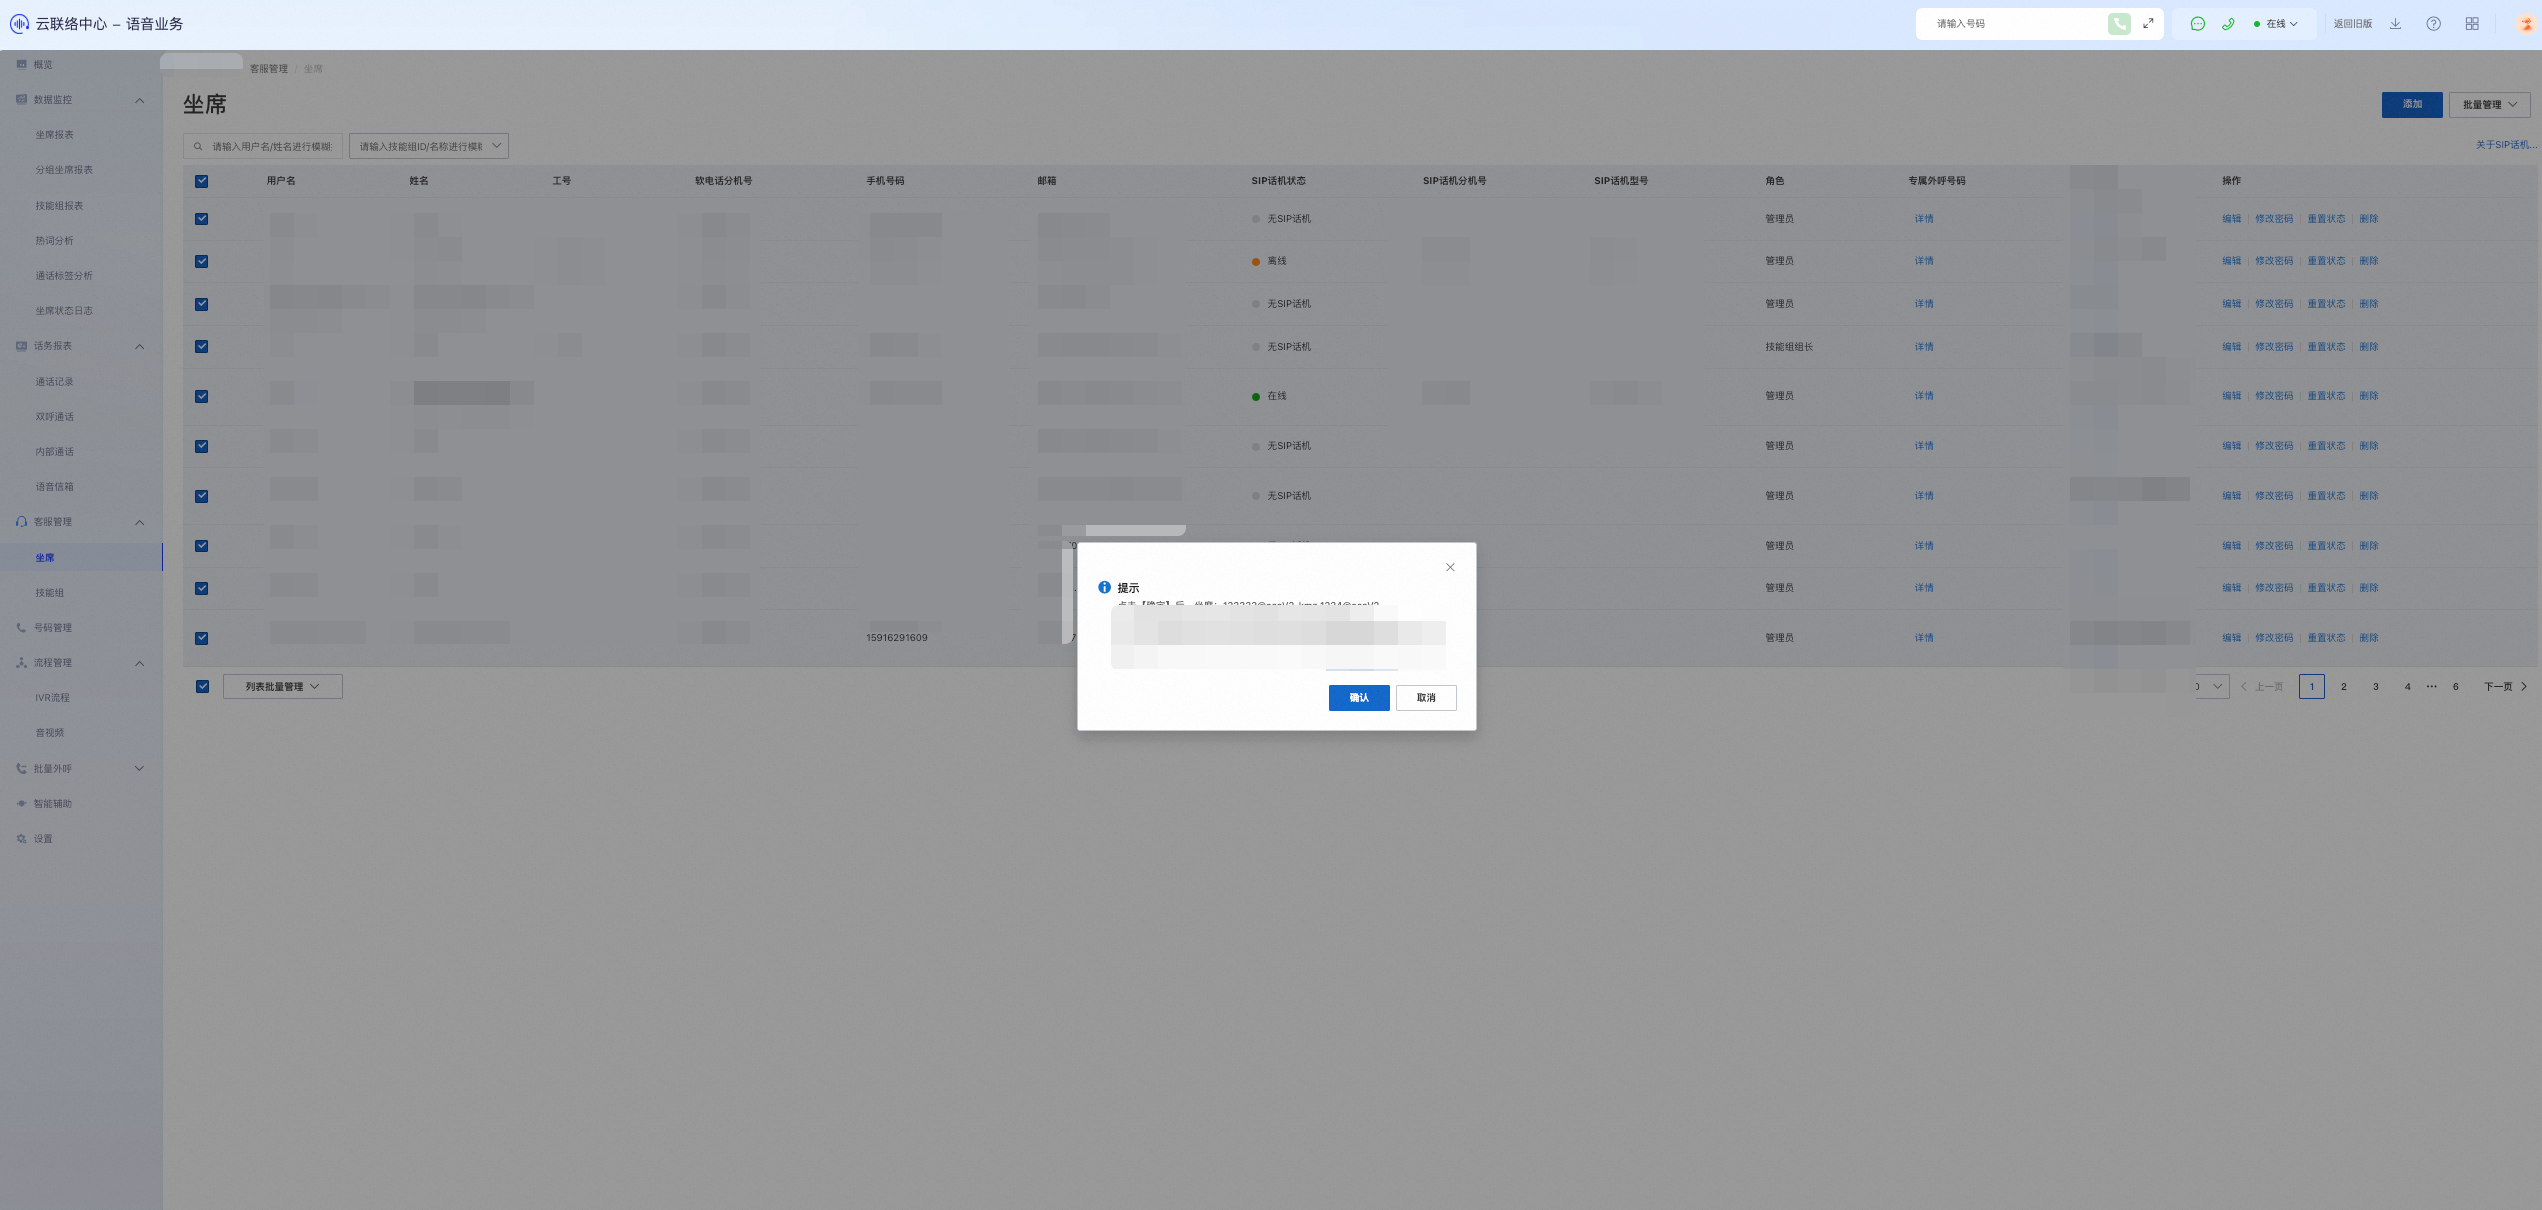Click 取消 in the 提示 dialog
The width and height of the screenshot is (2542, 1210).
coord(1426,698)
